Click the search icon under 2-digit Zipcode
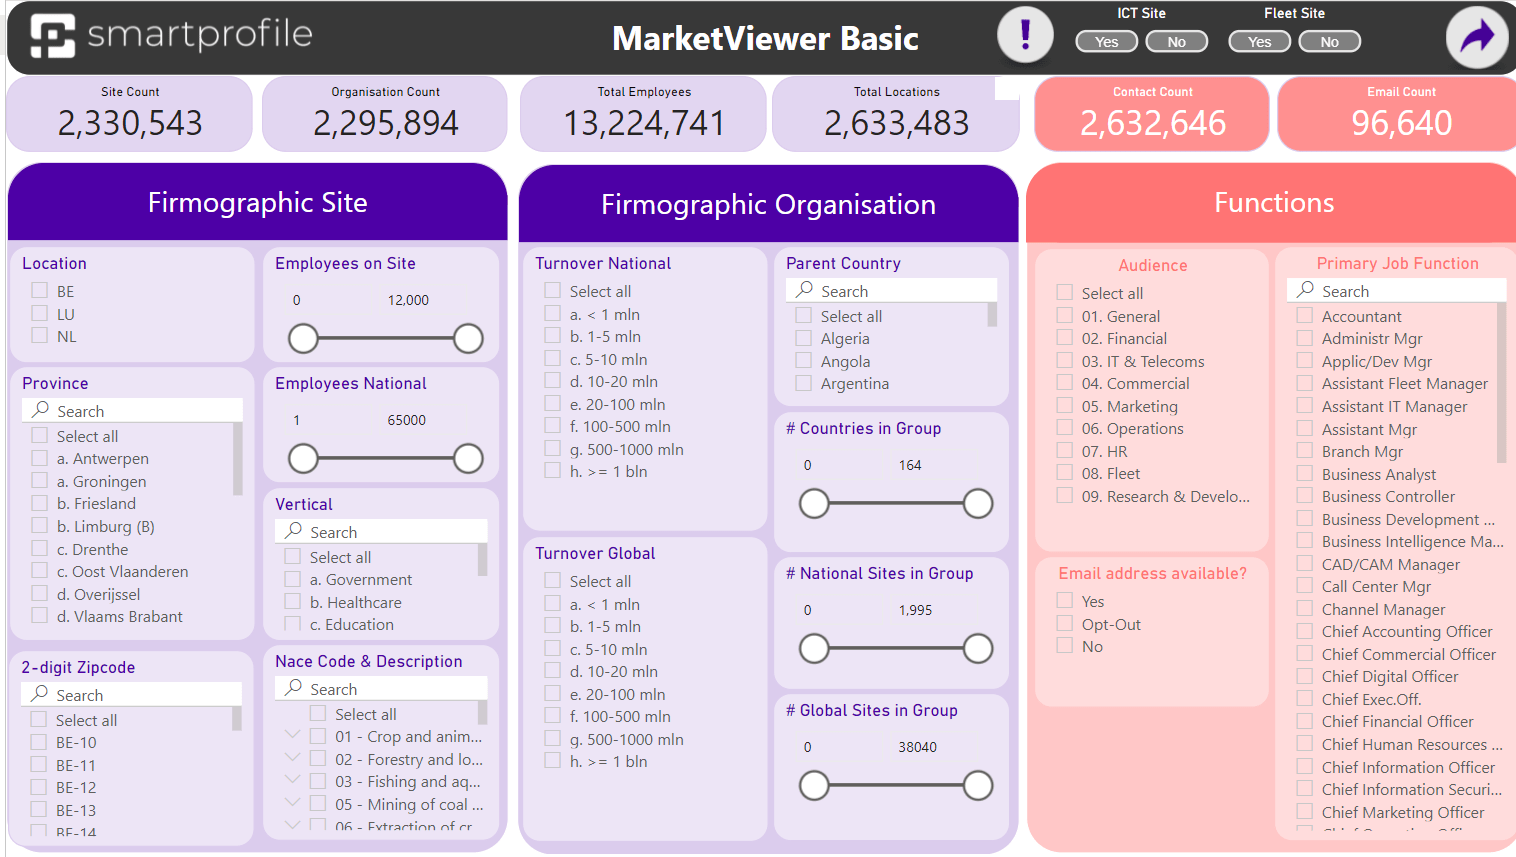Image resolution: width=1516 pixels, height=857 pixels. tap(38, 694)
